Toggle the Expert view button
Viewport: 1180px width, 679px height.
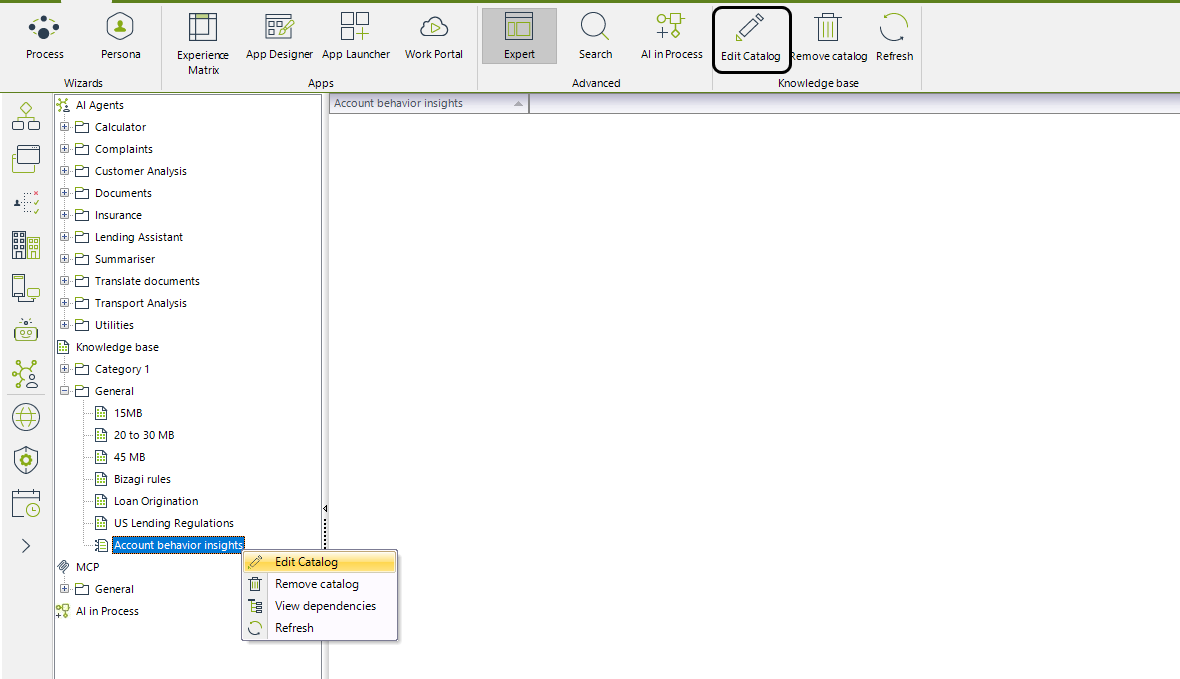519,36
